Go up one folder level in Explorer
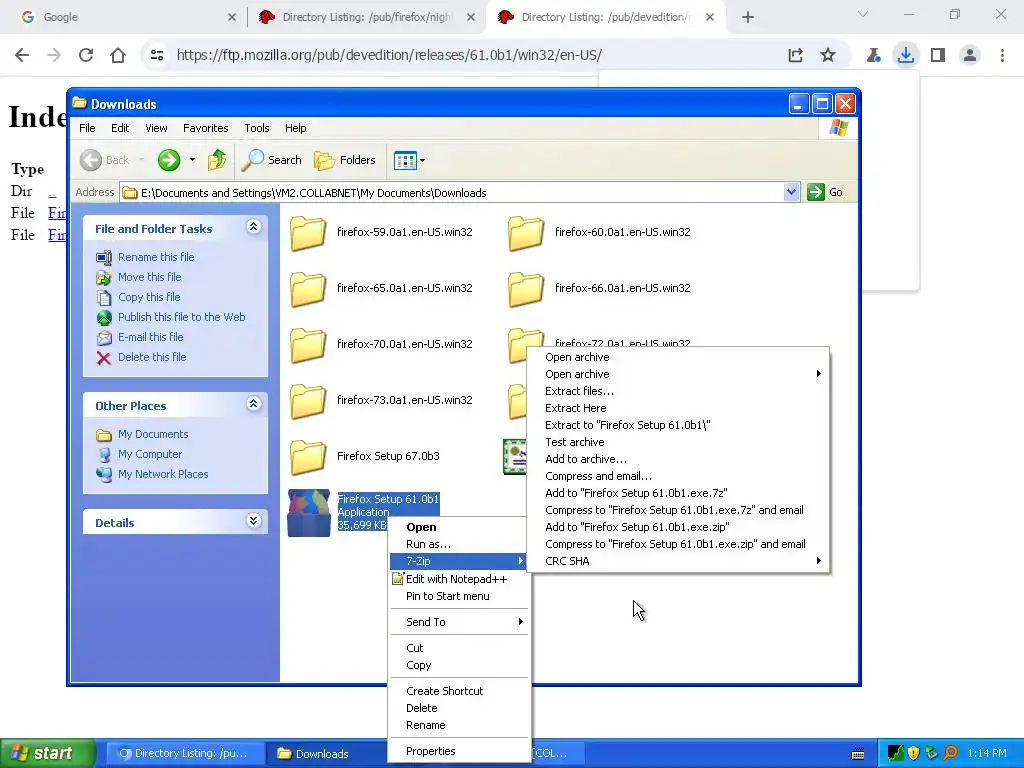Image resolution: width=1024 pixels, height=768 pixels. [217, 160]
